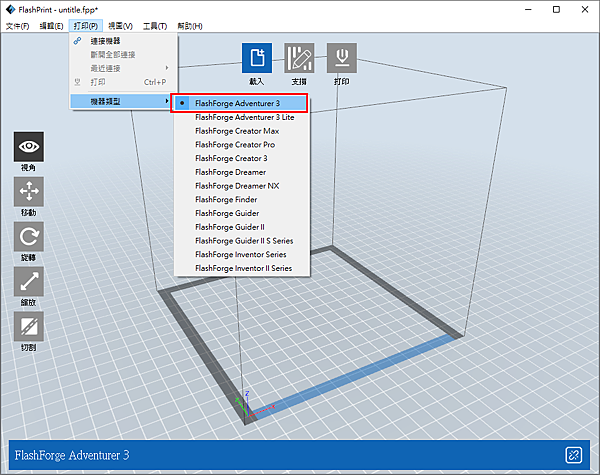This screenshot has width=600, height=475.
Task: Click the 打印 (Print) toolbar icon
Action: 342,58
